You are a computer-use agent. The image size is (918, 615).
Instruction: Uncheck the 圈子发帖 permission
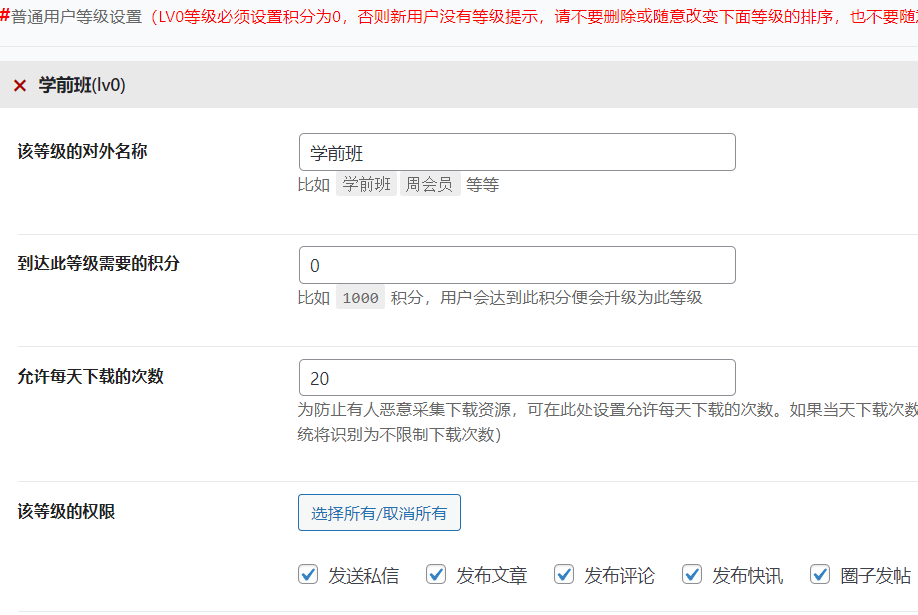[820, 575]
